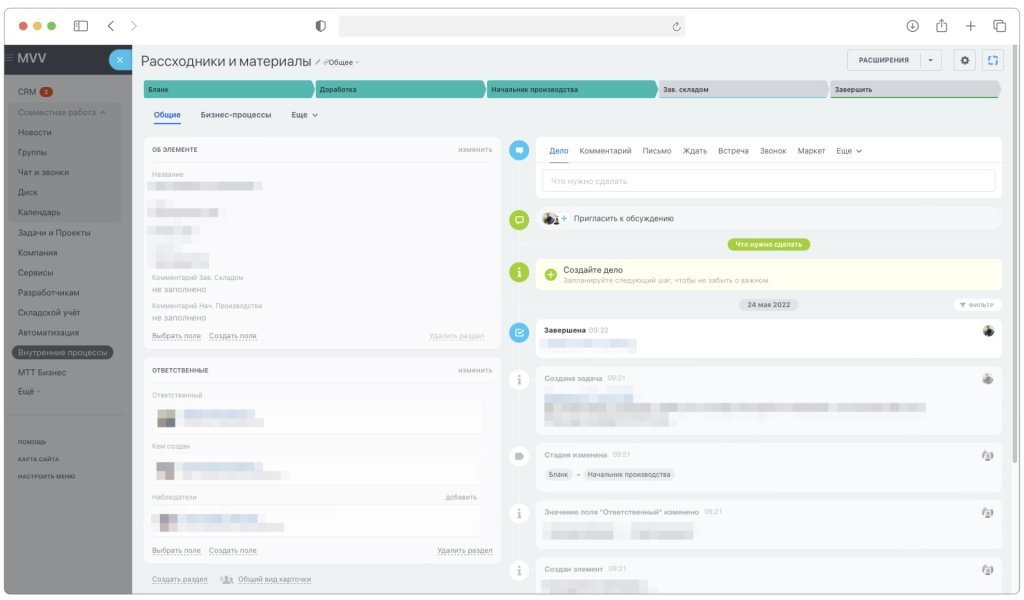
Task: Click the stage icon beside Стадия изменена
Action: click(x=519, y=456)
